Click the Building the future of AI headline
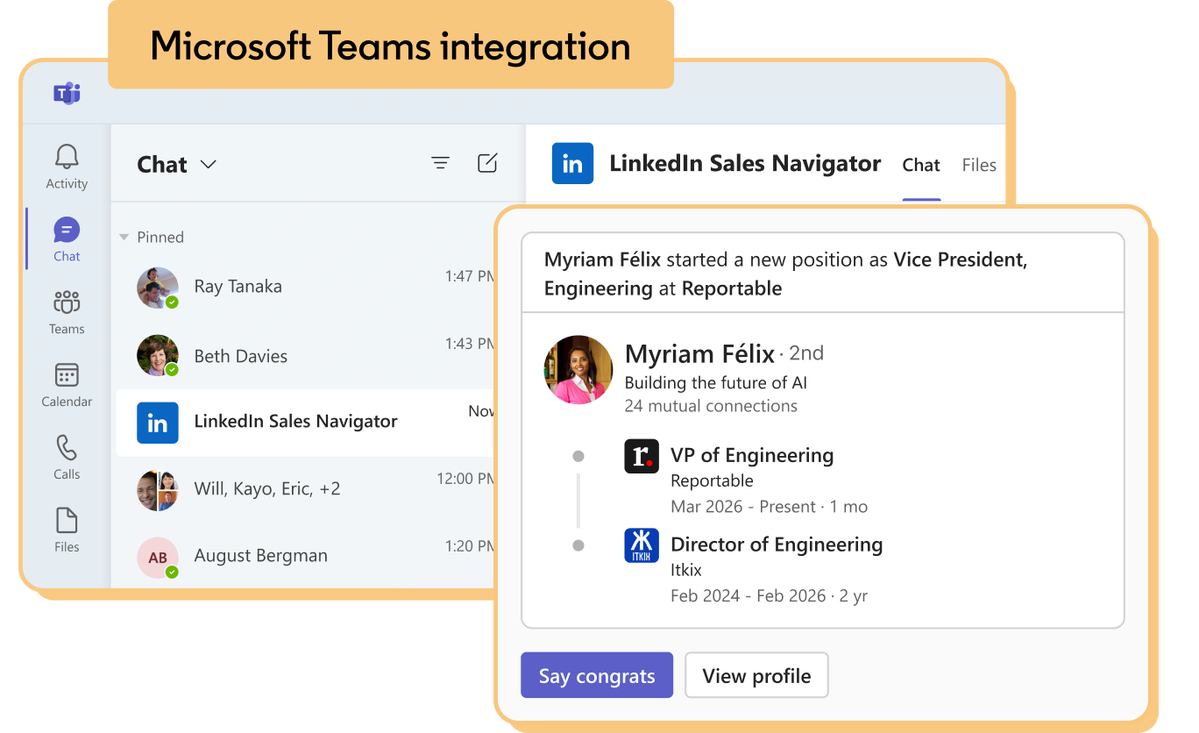1199x733 pixels. [x=716, y=383]
